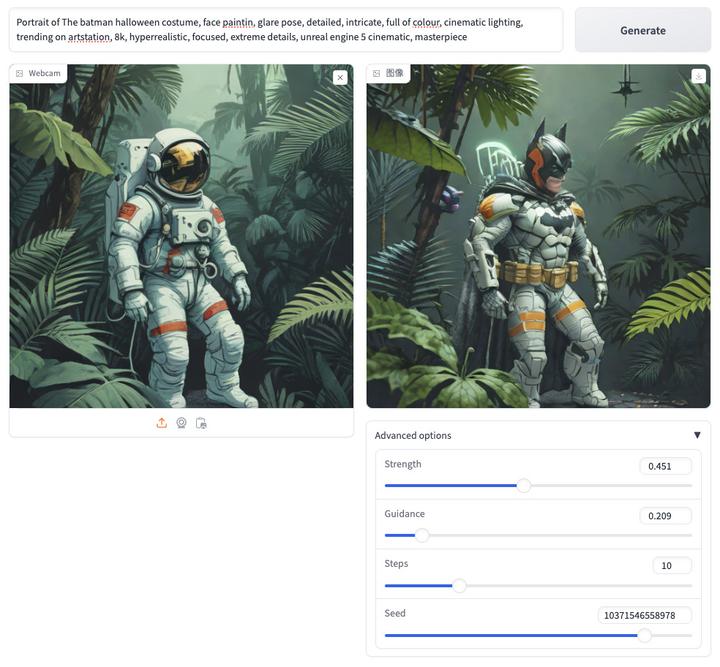The width and height of the screenshot is (720, 667).
Task: Adjust the Strength slider handle
Action: click(x=523, y=485)
